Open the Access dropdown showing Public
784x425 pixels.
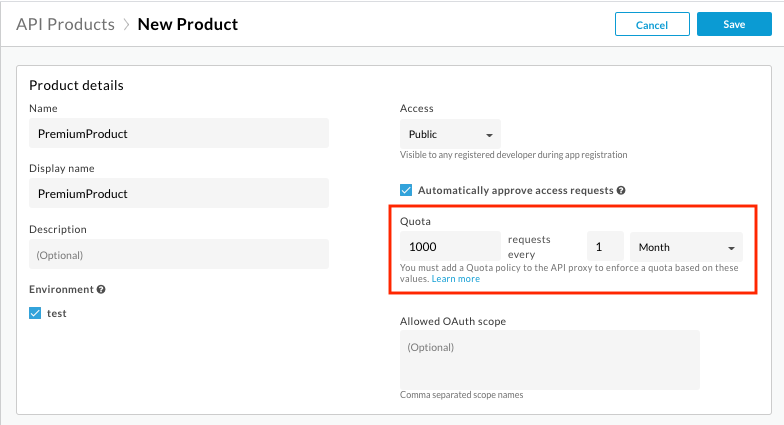(450, 134)
